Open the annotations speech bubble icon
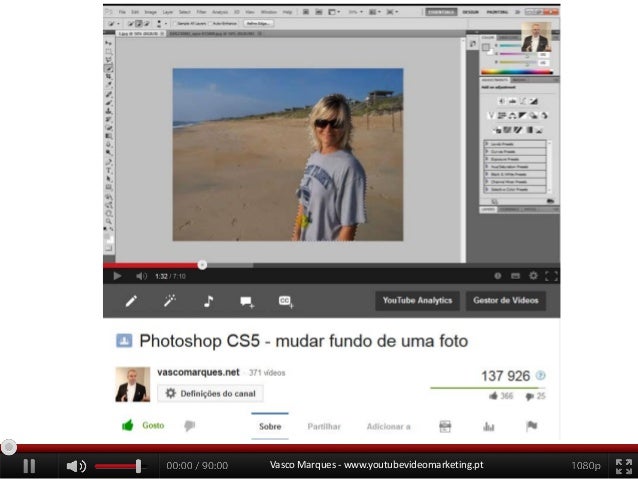Image resolution: width=638 pixels, height=479 pixels. tap(247, 302)
